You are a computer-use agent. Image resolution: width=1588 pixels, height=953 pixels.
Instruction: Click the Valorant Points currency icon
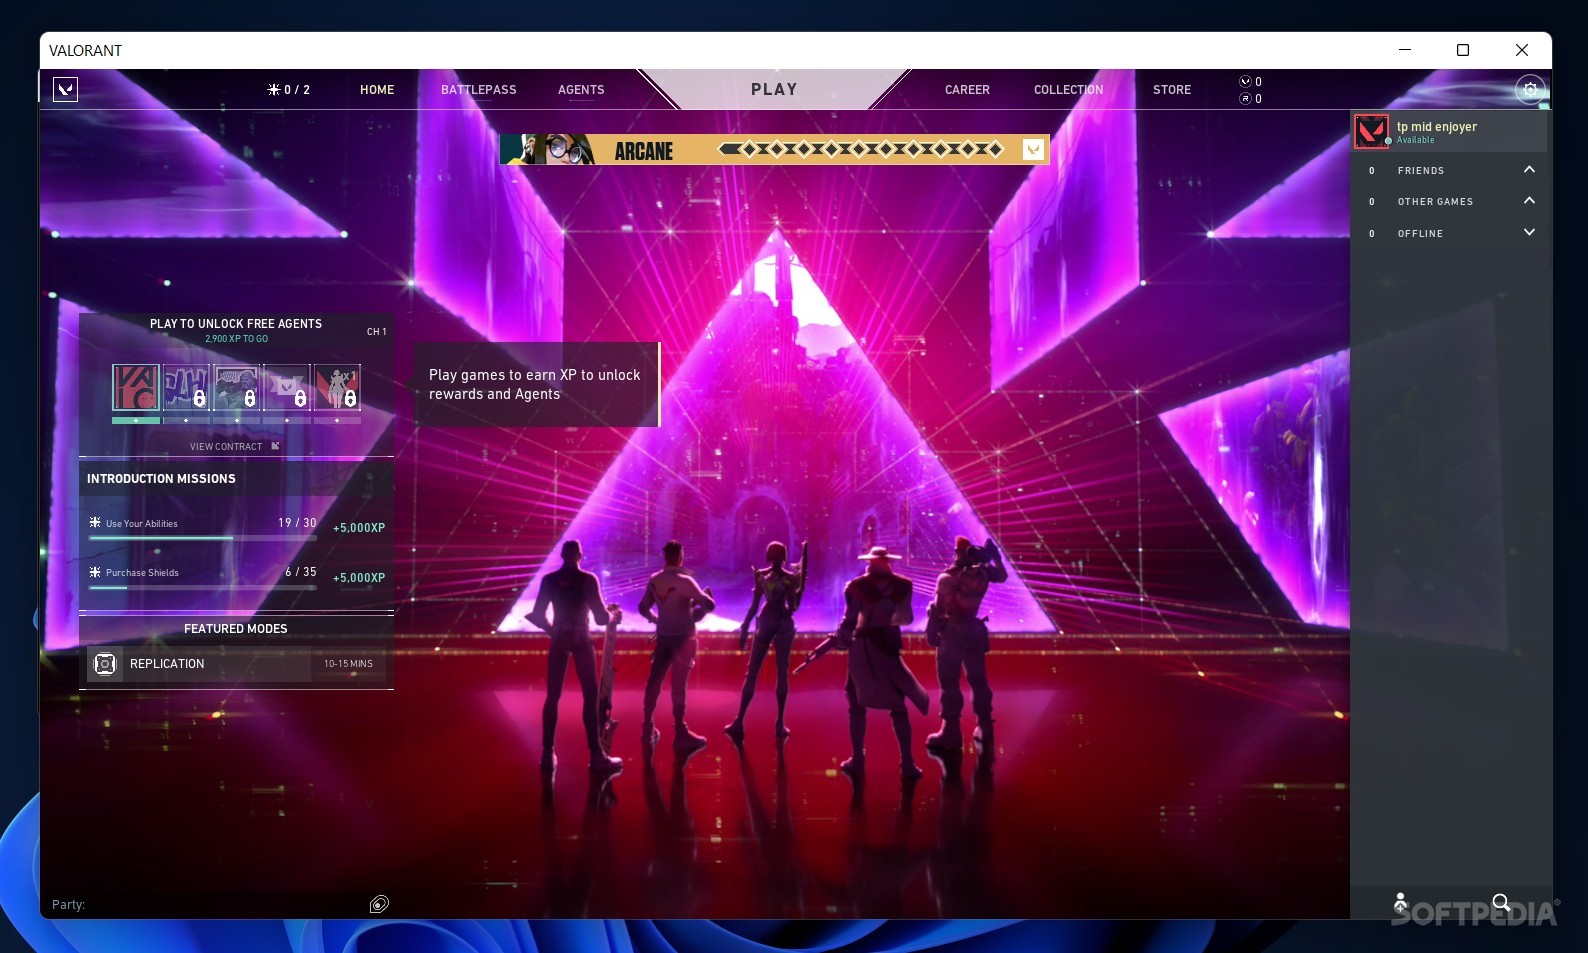click(1245, 82)
